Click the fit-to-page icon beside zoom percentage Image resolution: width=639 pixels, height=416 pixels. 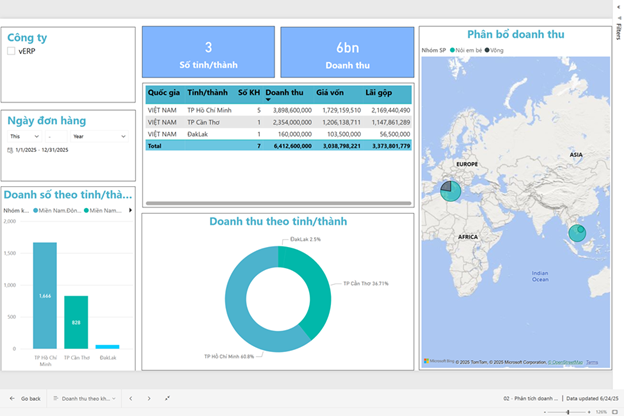point(614,411)
